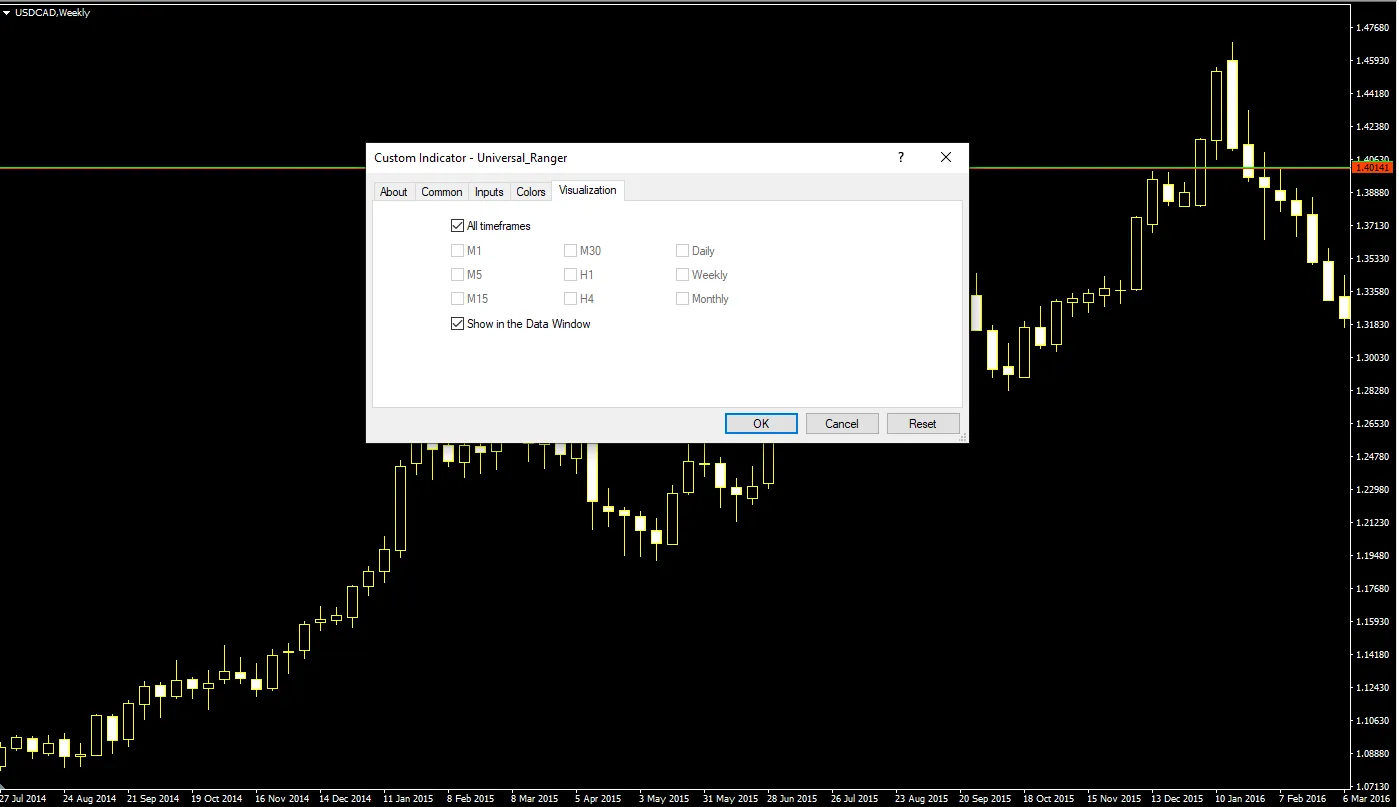Viewport: 1399px width, 807px height.
Task: Toggle Show in the Data Window
Action: click(x=458, y=324)
